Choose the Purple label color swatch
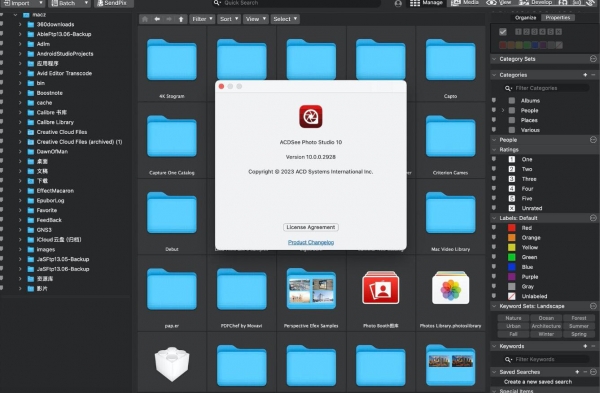Viewport: 600px width, 393px height. (512, 277)
